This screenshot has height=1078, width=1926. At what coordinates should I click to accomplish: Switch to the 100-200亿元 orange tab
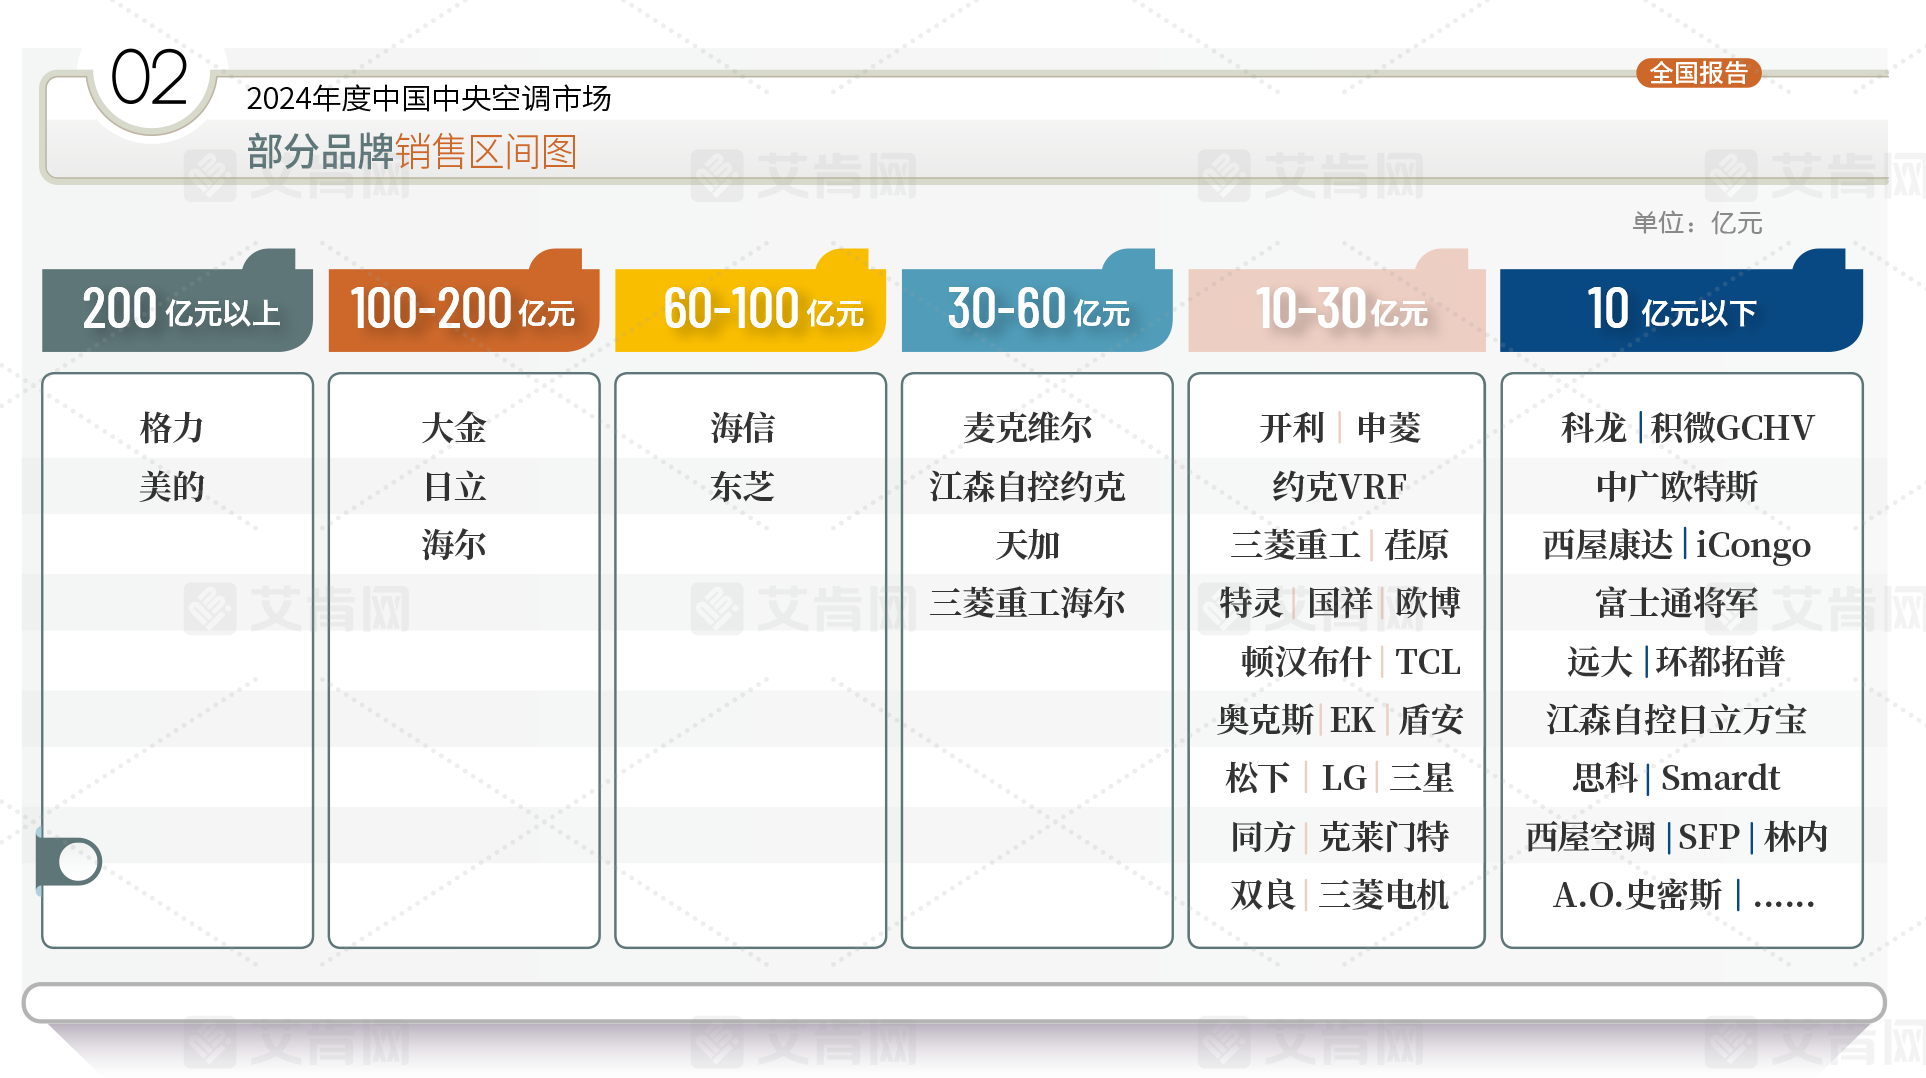(463, 309)
